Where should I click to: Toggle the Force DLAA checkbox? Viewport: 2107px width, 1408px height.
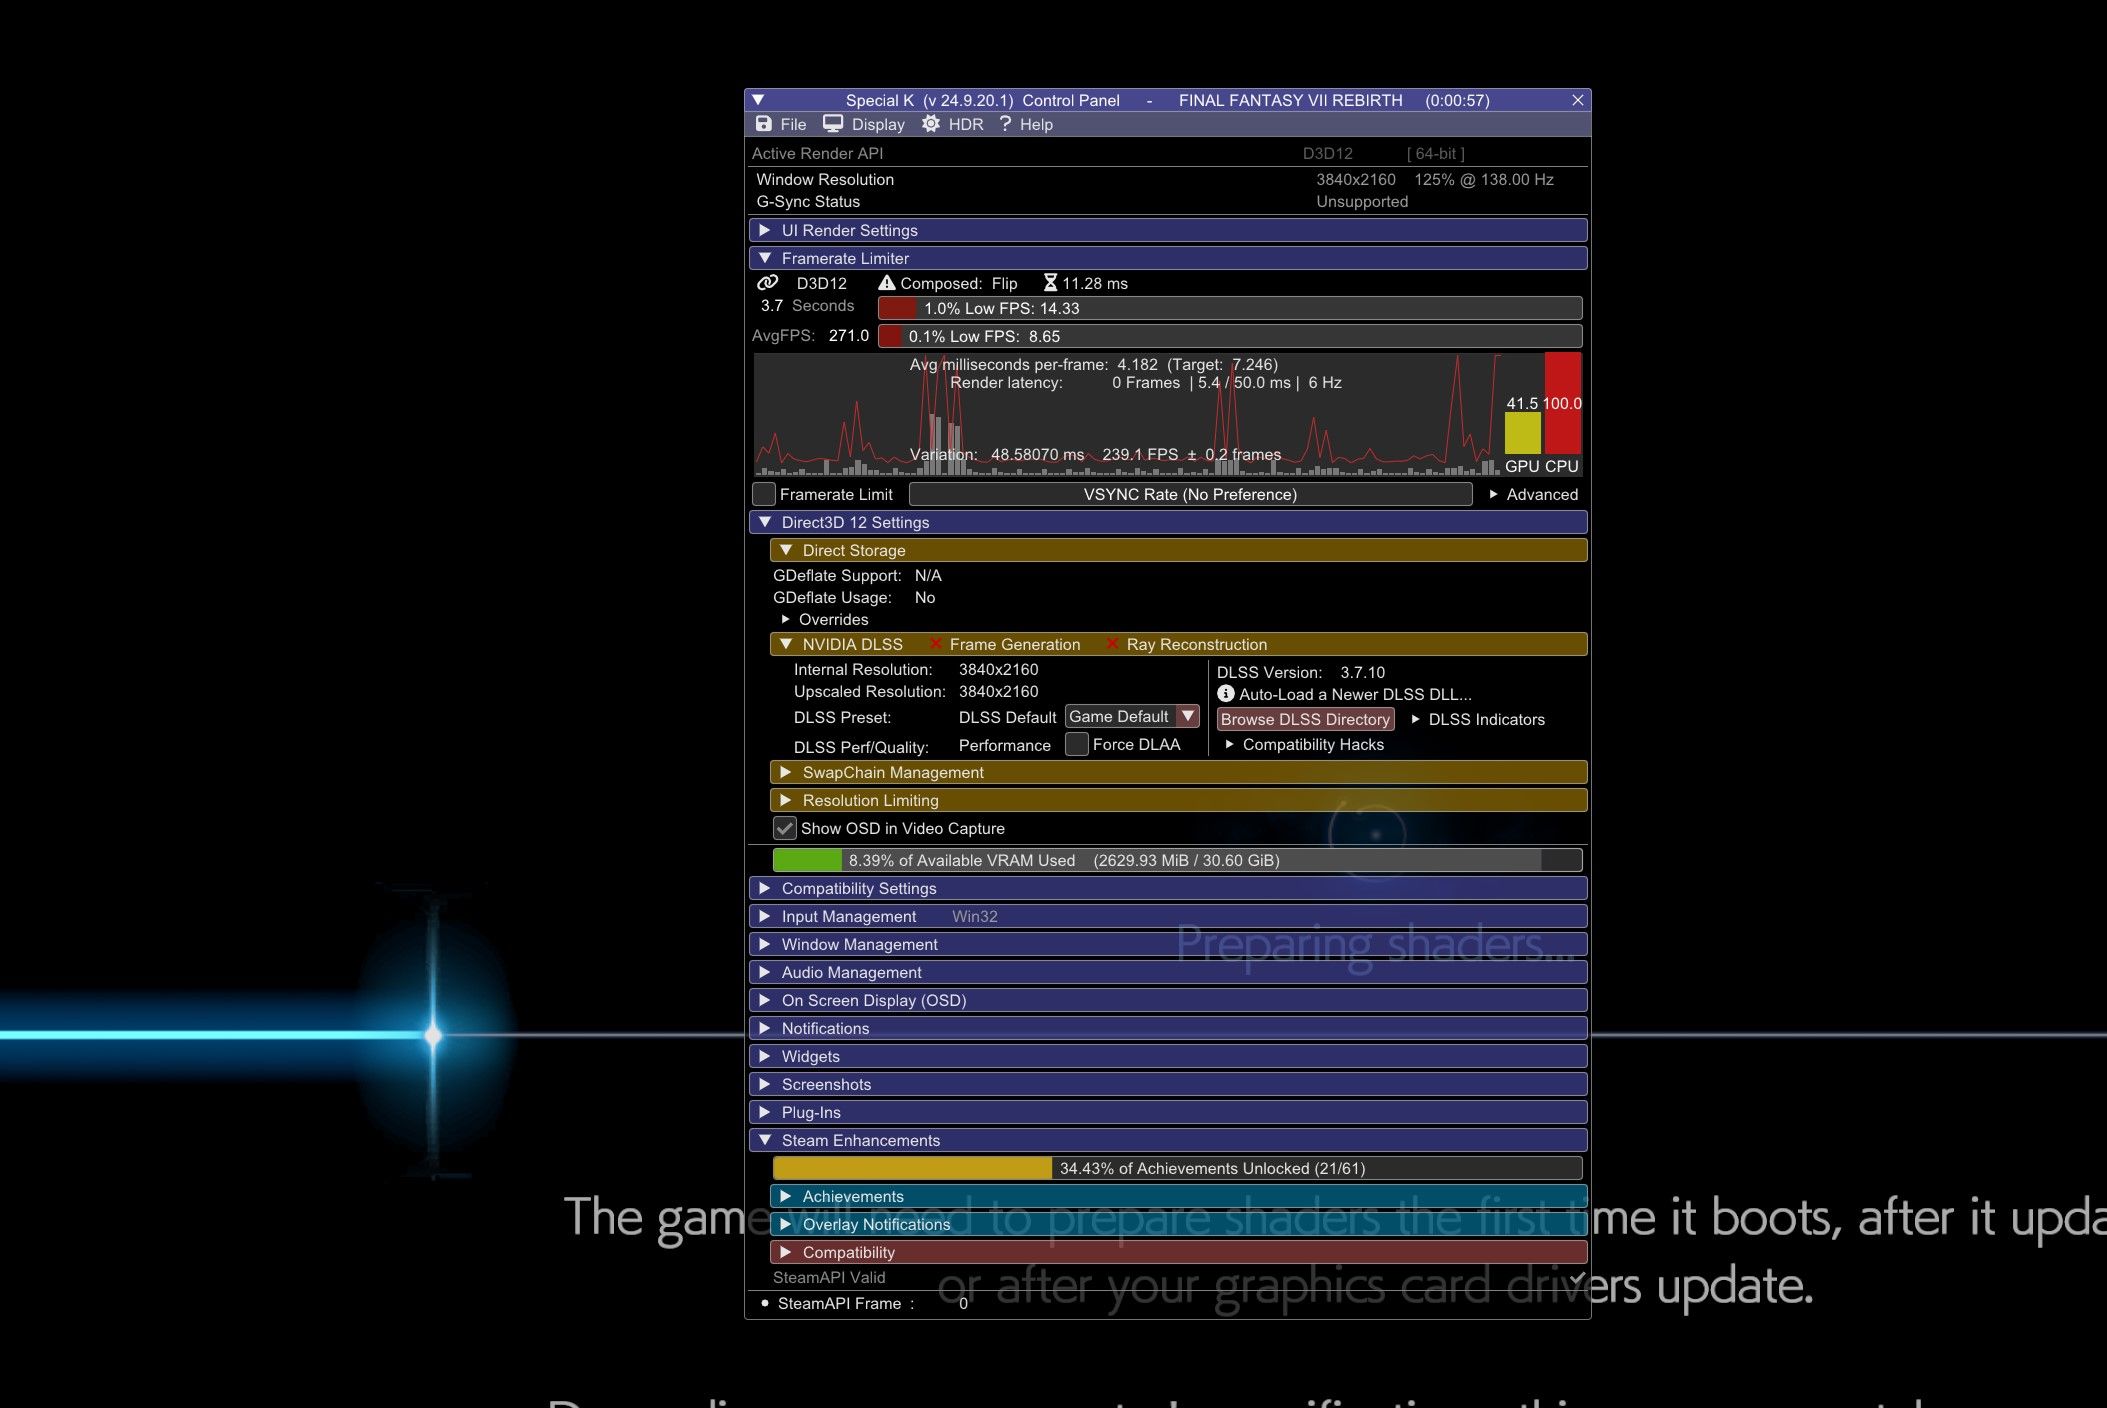pos(1077,744)
